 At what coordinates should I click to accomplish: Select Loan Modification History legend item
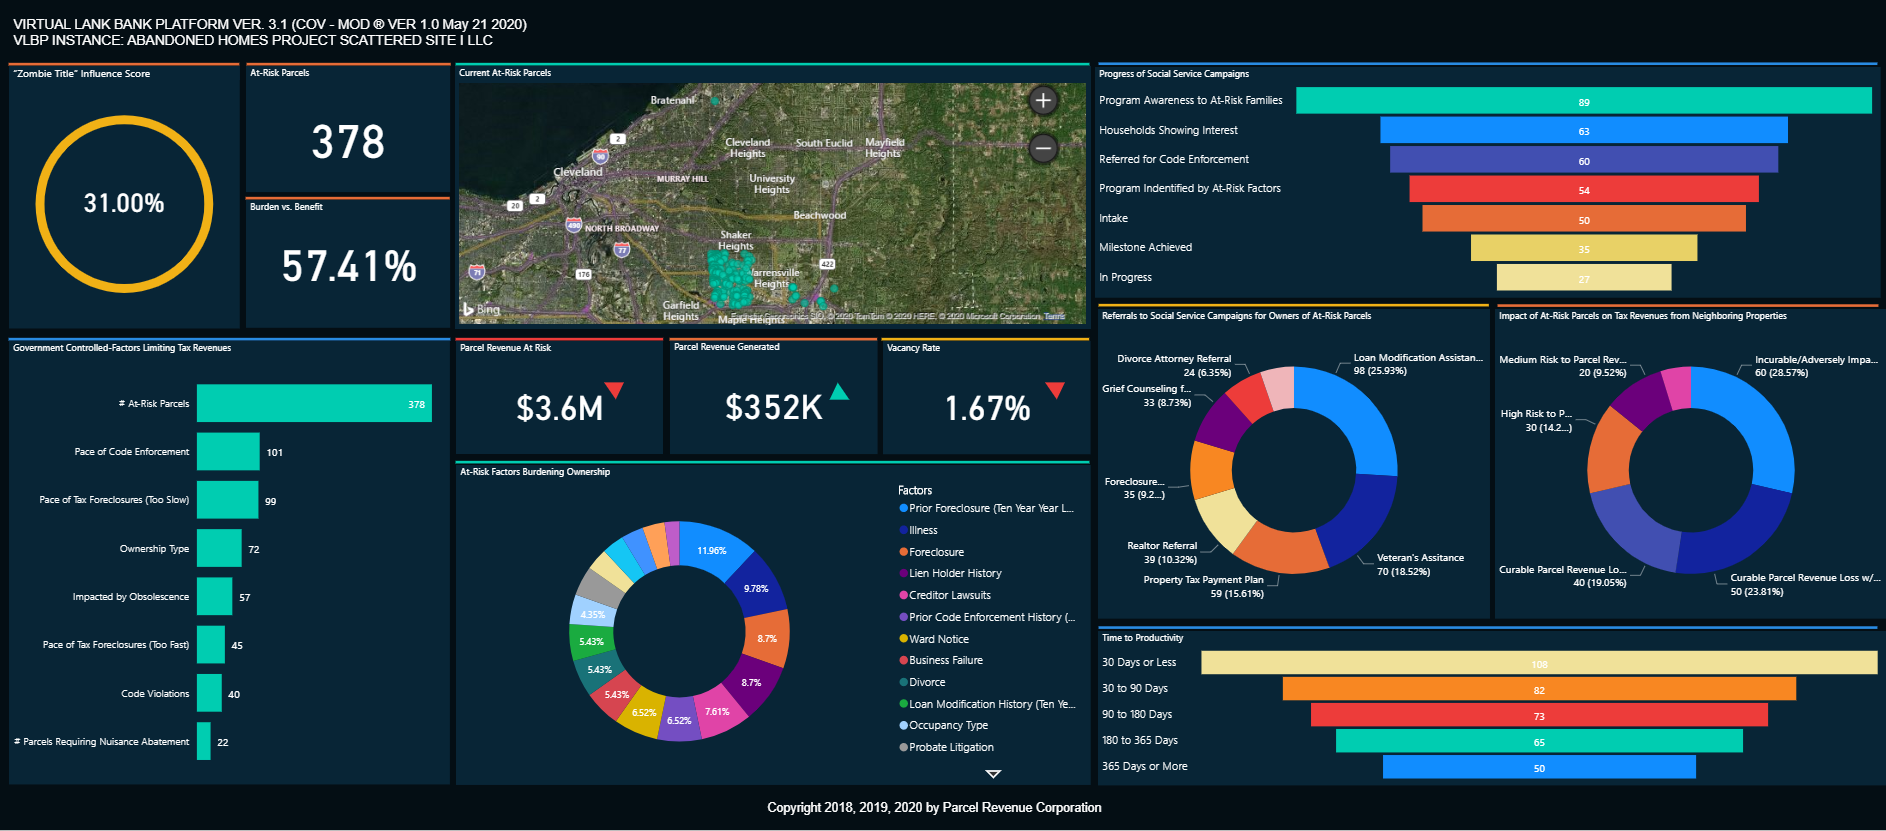(x=987, y=704)
